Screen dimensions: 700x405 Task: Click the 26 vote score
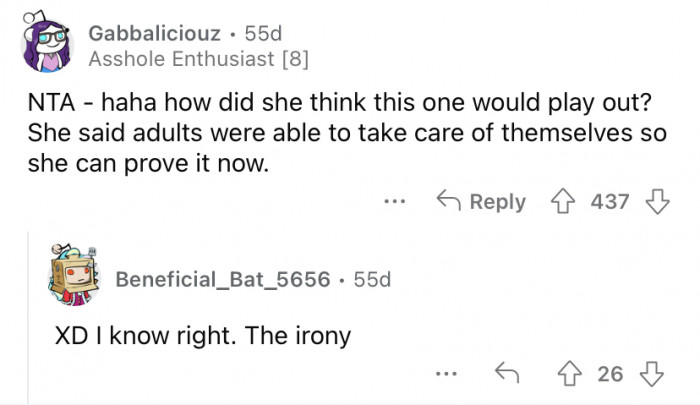pyautogui.click(x=610, y=374)
